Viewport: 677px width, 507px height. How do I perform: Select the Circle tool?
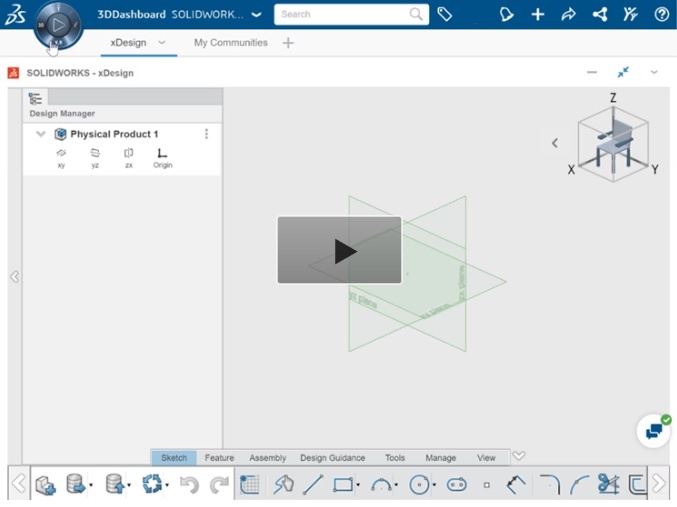point(419,485)
